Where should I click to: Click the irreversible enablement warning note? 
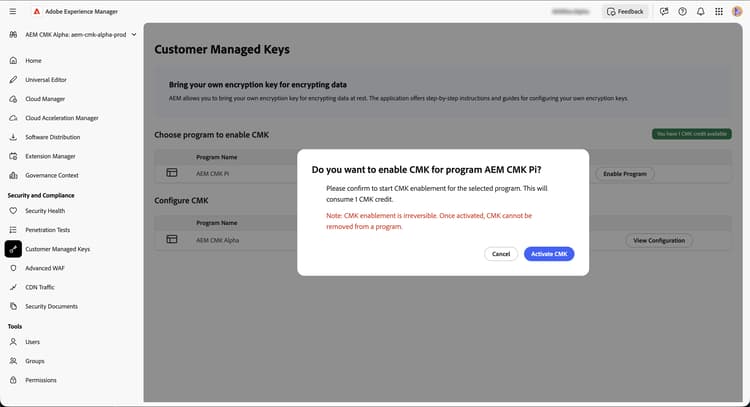[x=429, y=221]
